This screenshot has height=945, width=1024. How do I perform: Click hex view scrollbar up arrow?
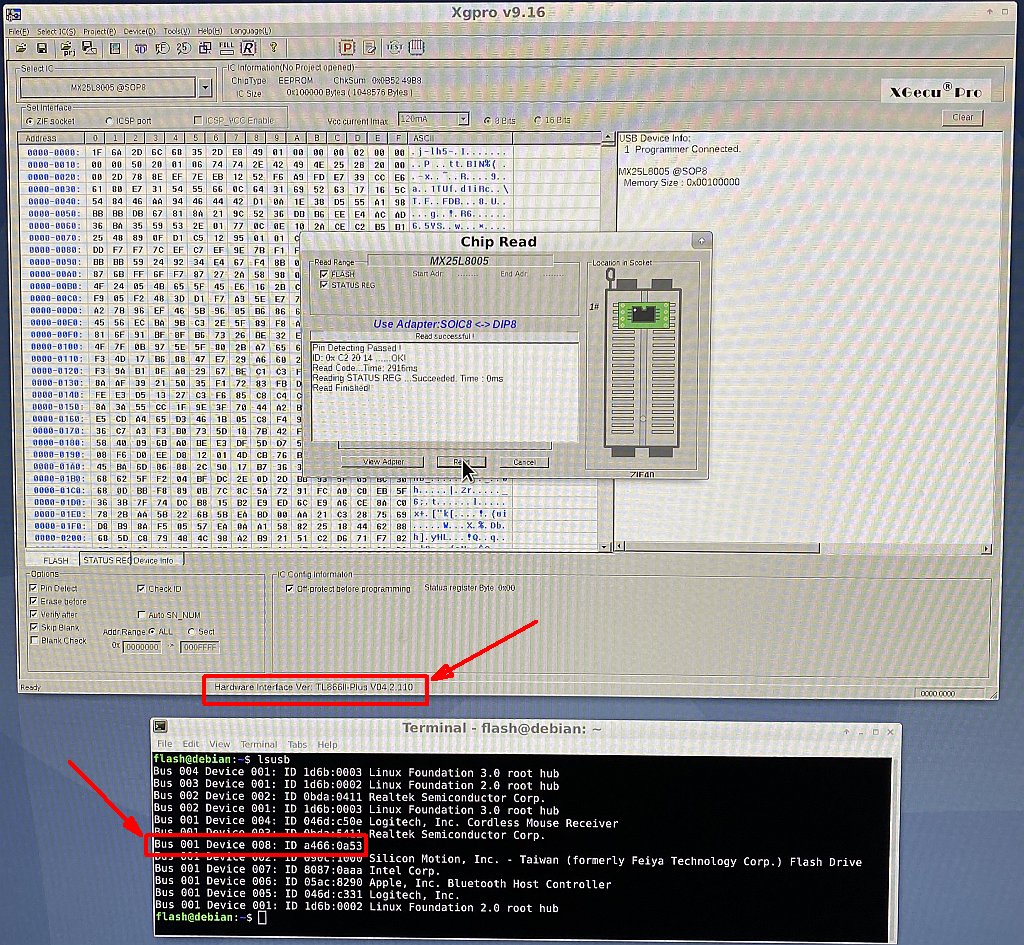pyautogui.click(x=607, y=138)
